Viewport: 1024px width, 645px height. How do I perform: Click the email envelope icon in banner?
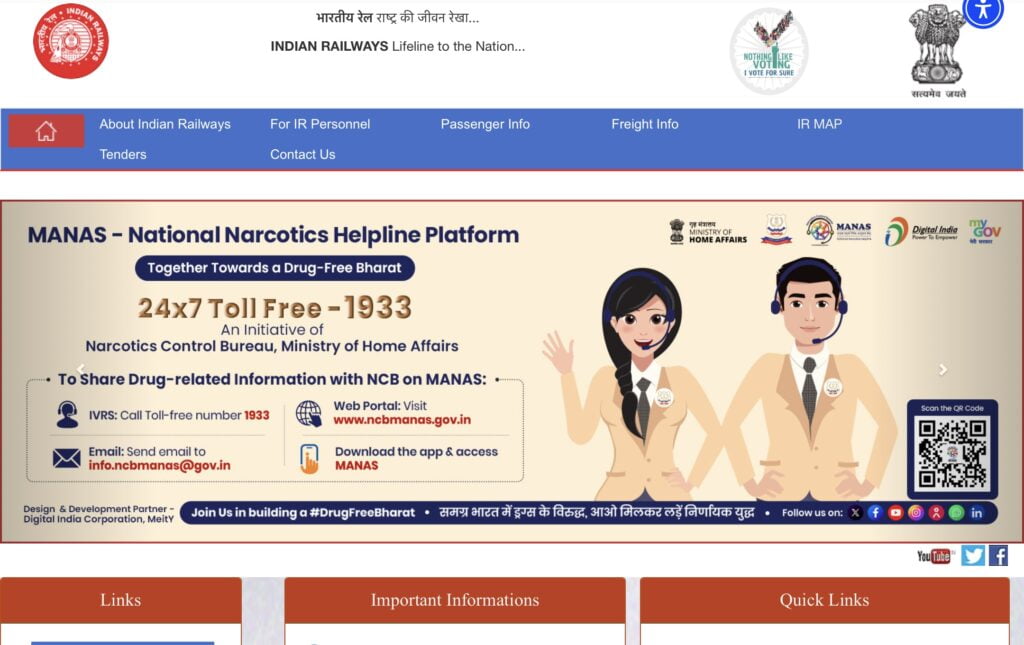pyautogui.click(x=67, y=458)
